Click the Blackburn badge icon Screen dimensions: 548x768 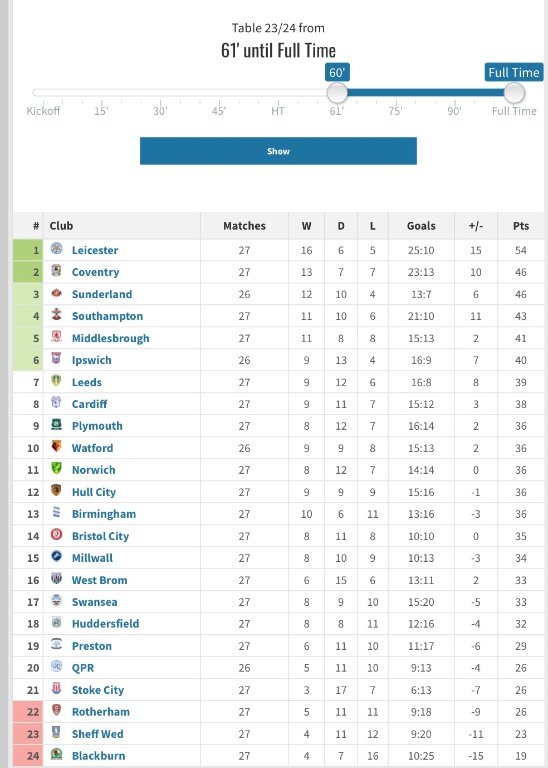point(56,754)
